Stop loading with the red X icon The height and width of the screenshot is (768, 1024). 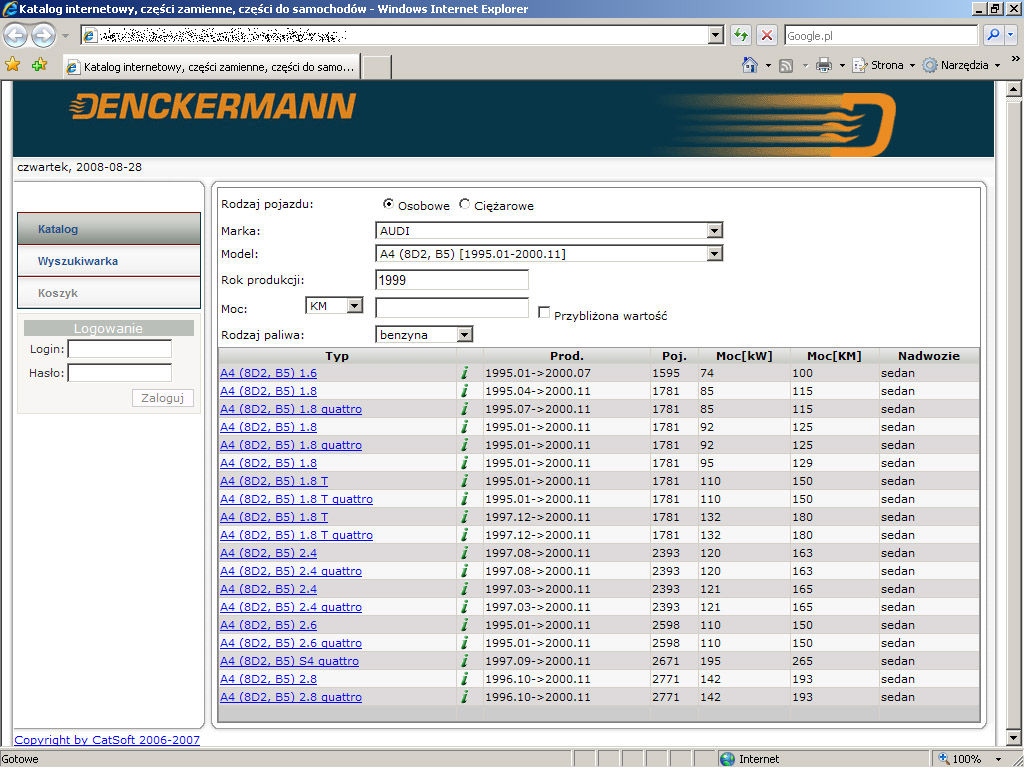click(x=767, y=35)
